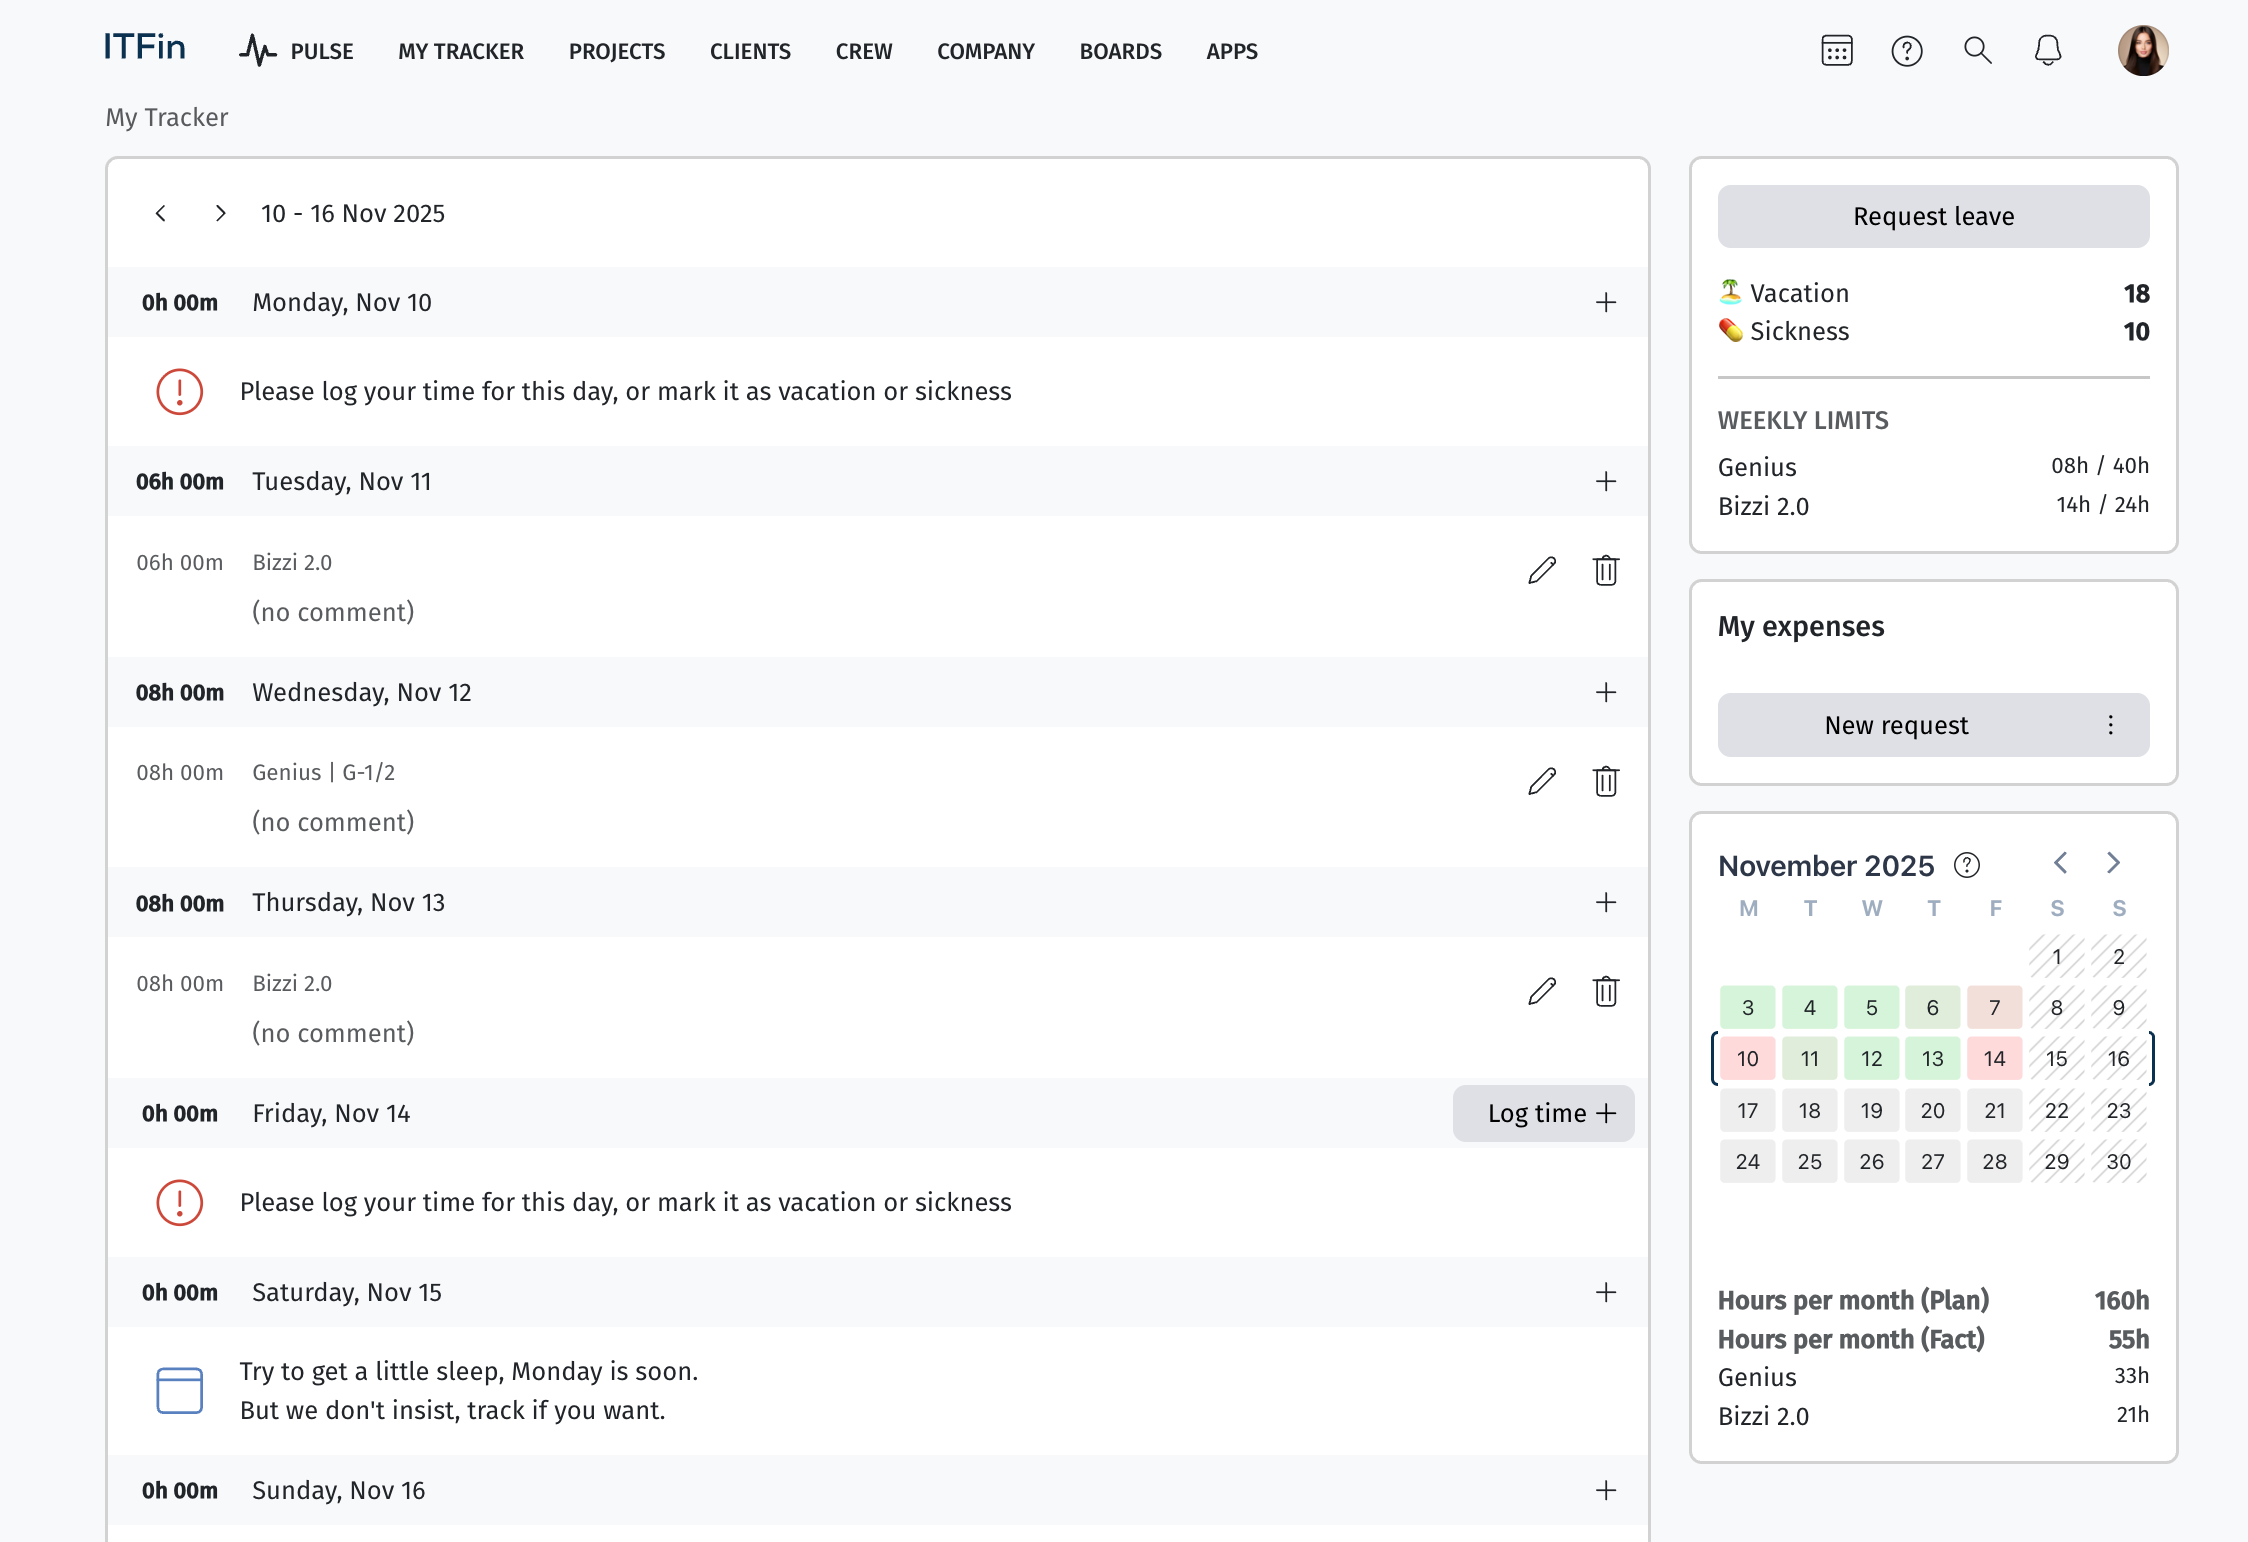Screen dimensions: 2248x1542
Task: Open user profile avatar
Action: click(2142, 51)
